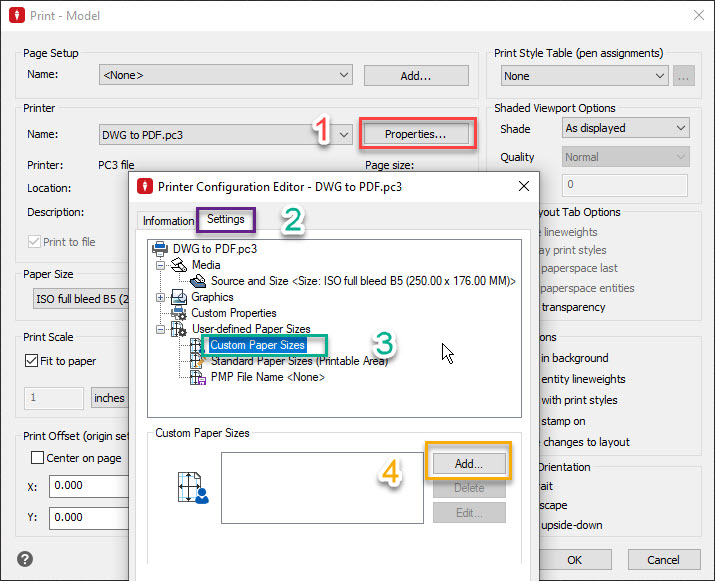Expand the Graphics tree node
Viewport: 715px width, 581px height.
coord(160,297)
